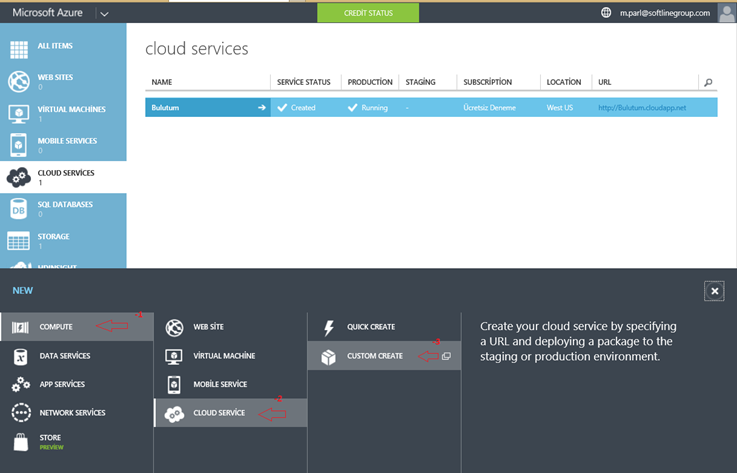This screenshot has height=473, width=737.
Task: Click the Web Site globe icon in New panel
Action: (x=174, y=327)
